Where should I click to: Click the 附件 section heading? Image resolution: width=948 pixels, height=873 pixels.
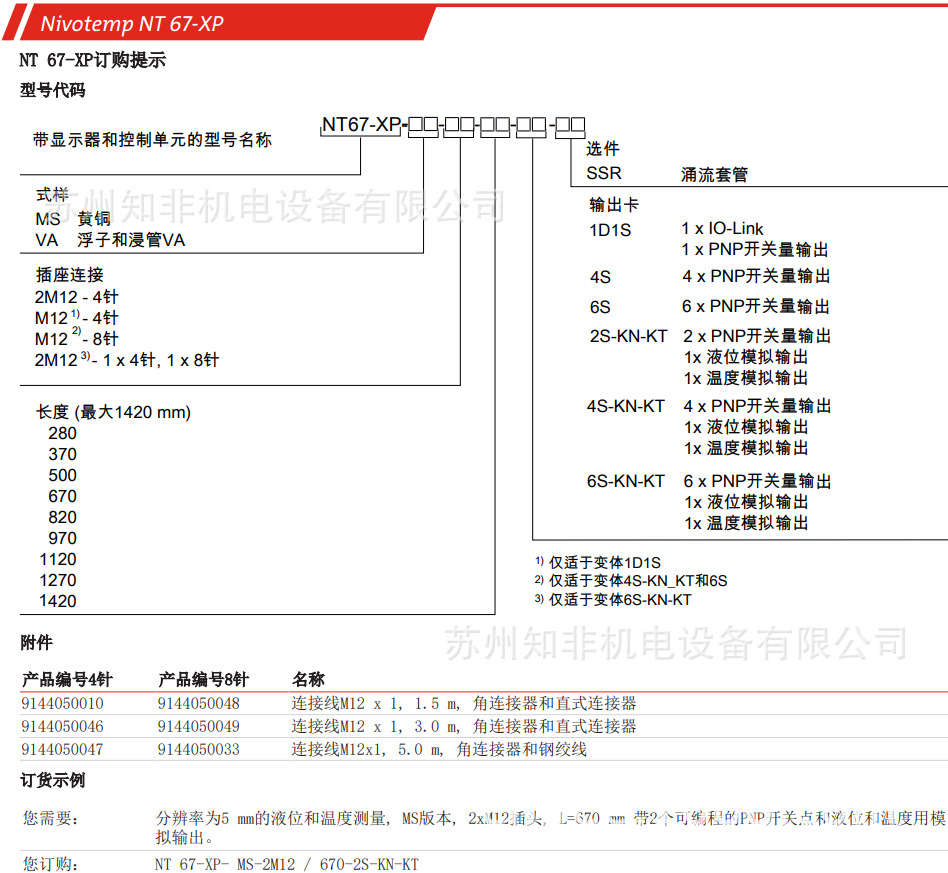pos(36,643)
